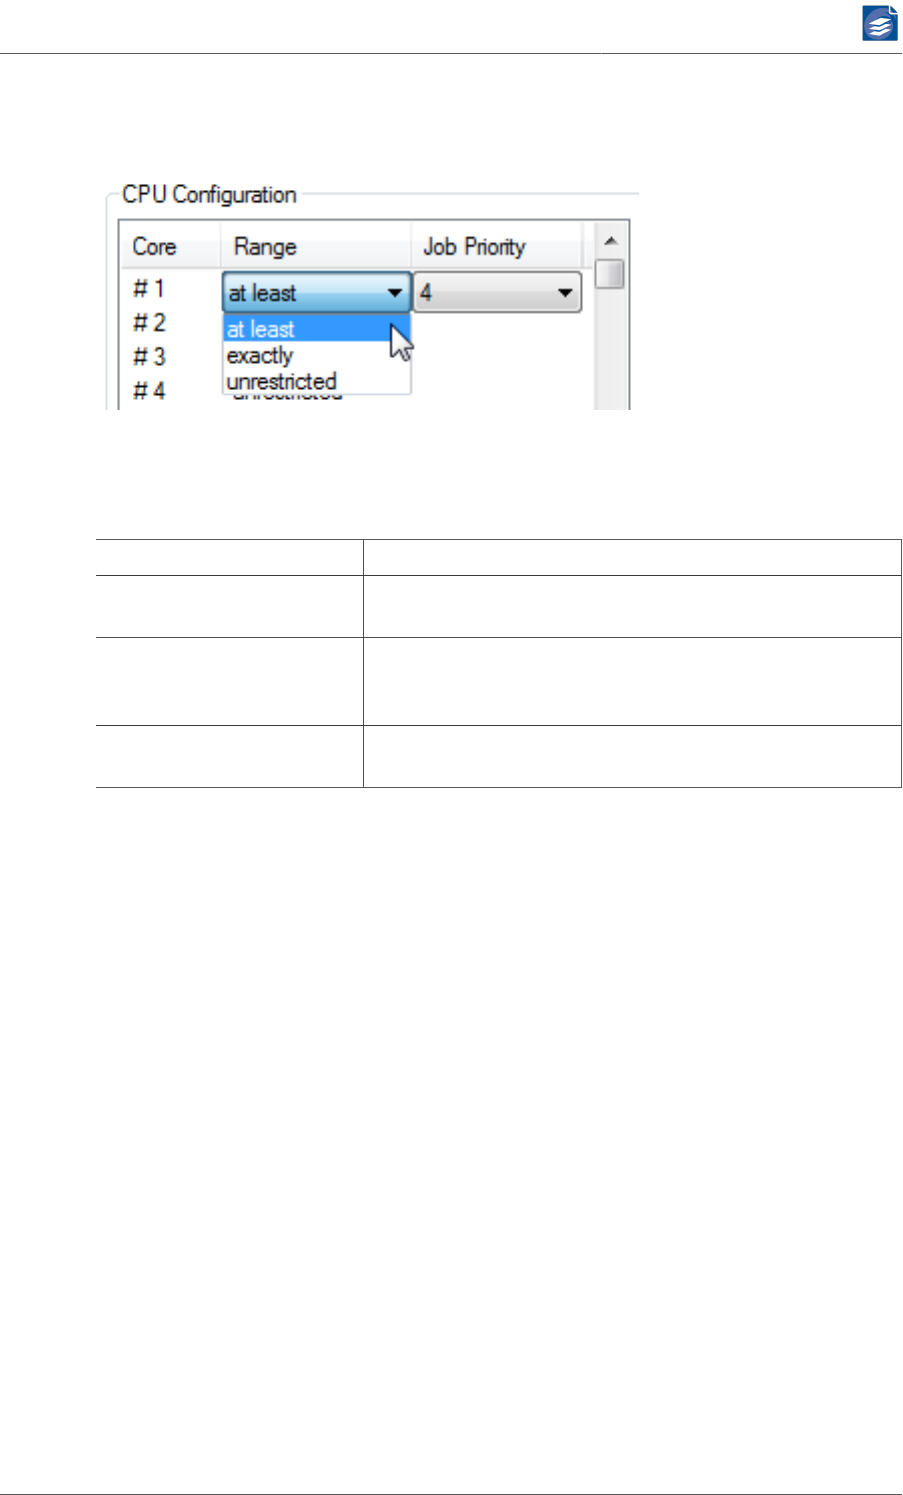This screenshot has width=903, height=1495.
Task: Select core # 4 row
Action: tap(149, 391)
